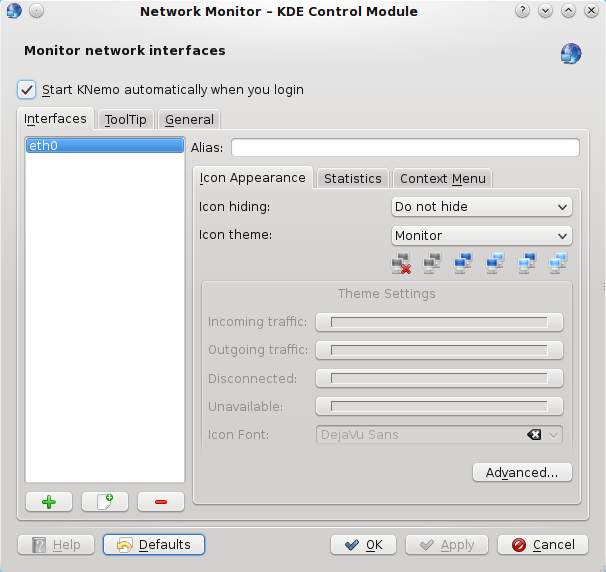Click the last monitor theme preview icon
The width and height of the screenshot is (606, 572).
coord(558,263)
